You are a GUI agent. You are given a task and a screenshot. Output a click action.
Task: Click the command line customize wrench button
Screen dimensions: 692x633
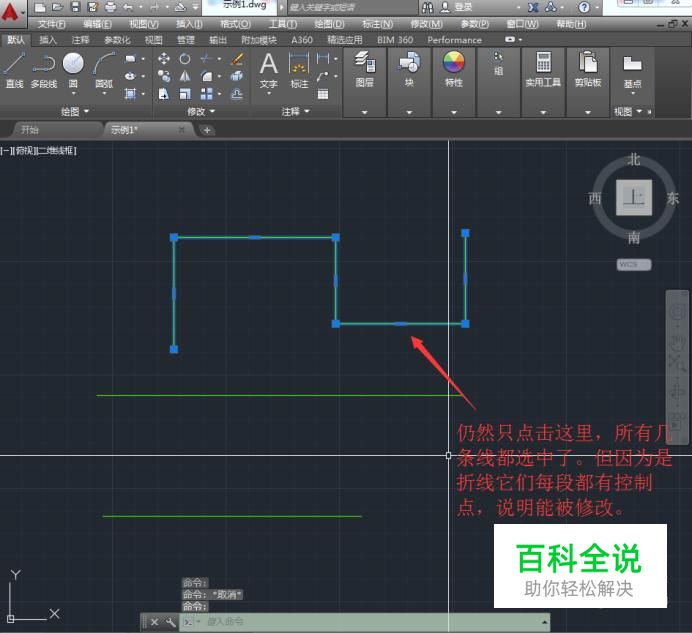point(170,622)
